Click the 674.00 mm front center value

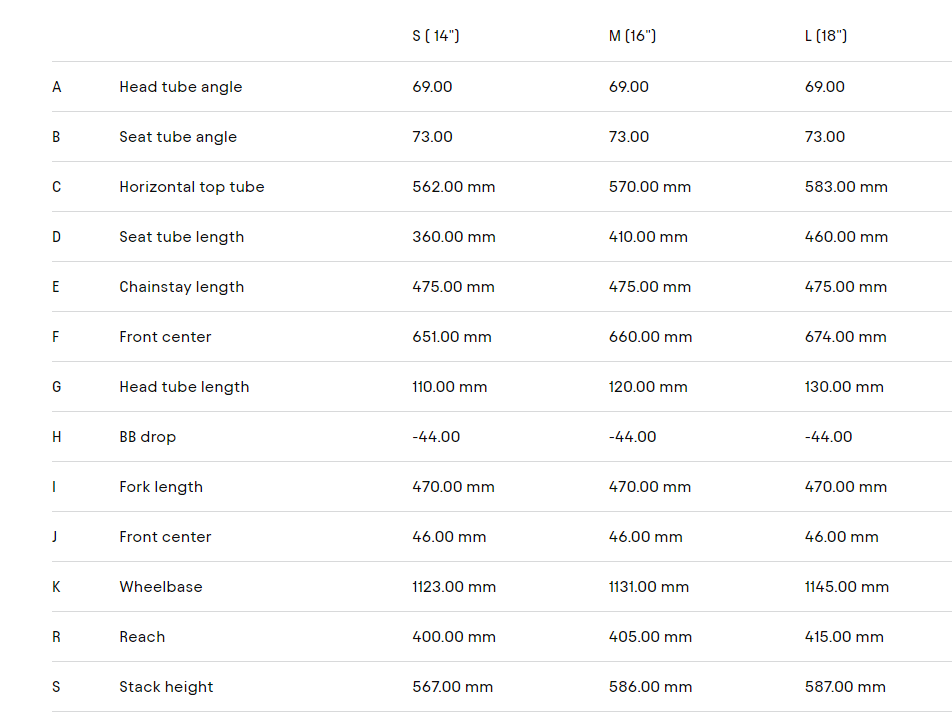pos(845,337)
